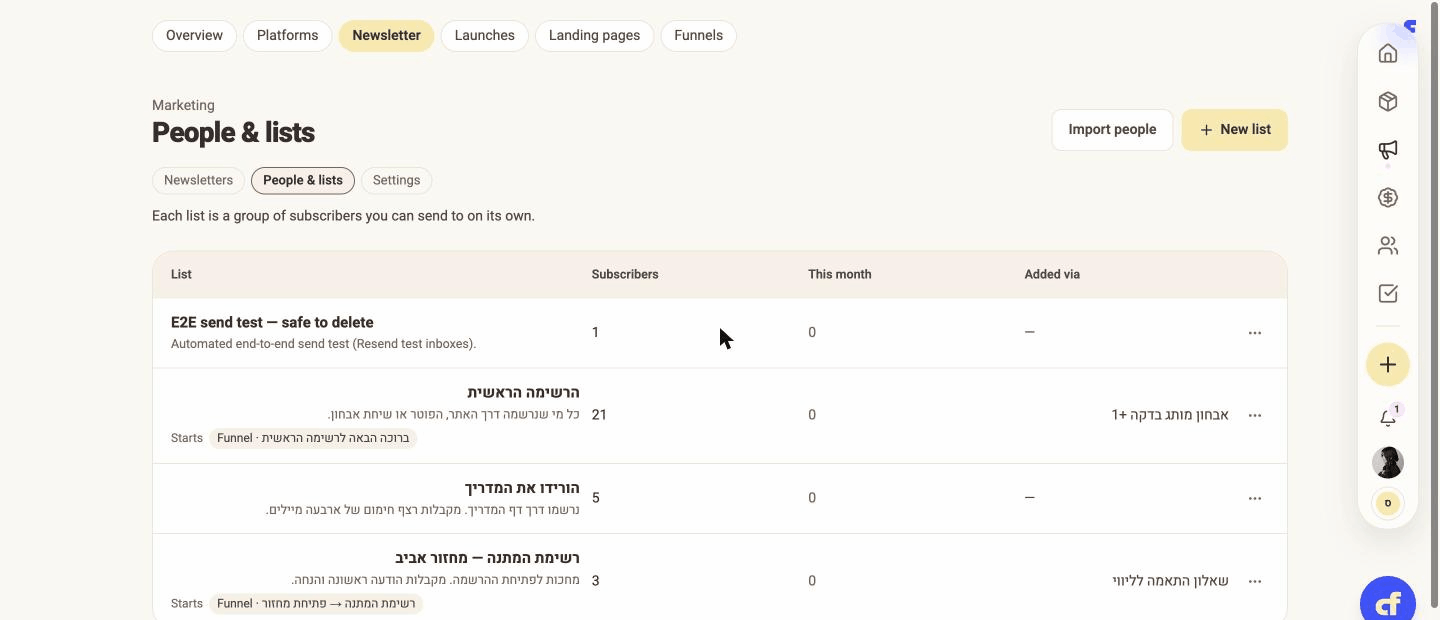The width and height of the screenshot is (1440, 620).
Task: Click the added-via value אבחון מותג בדקה +1
Action: (x=1170, y=415)
